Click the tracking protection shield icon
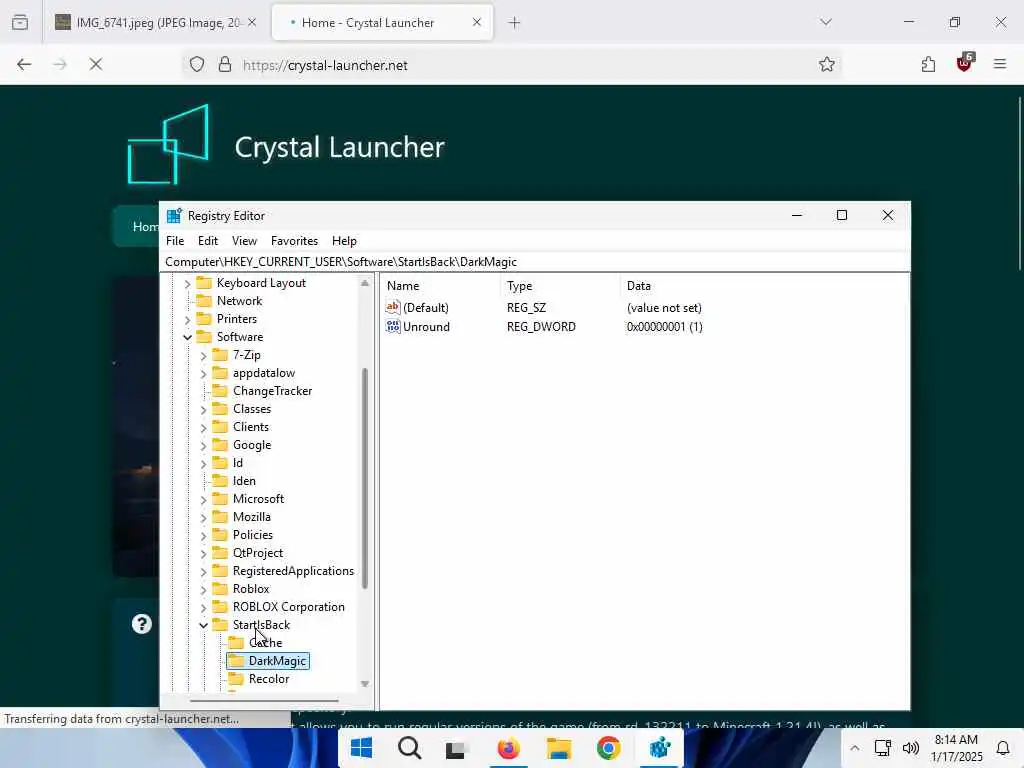Image resolution: width=1024 pixels, height=768 pixels. pos(197,65)
